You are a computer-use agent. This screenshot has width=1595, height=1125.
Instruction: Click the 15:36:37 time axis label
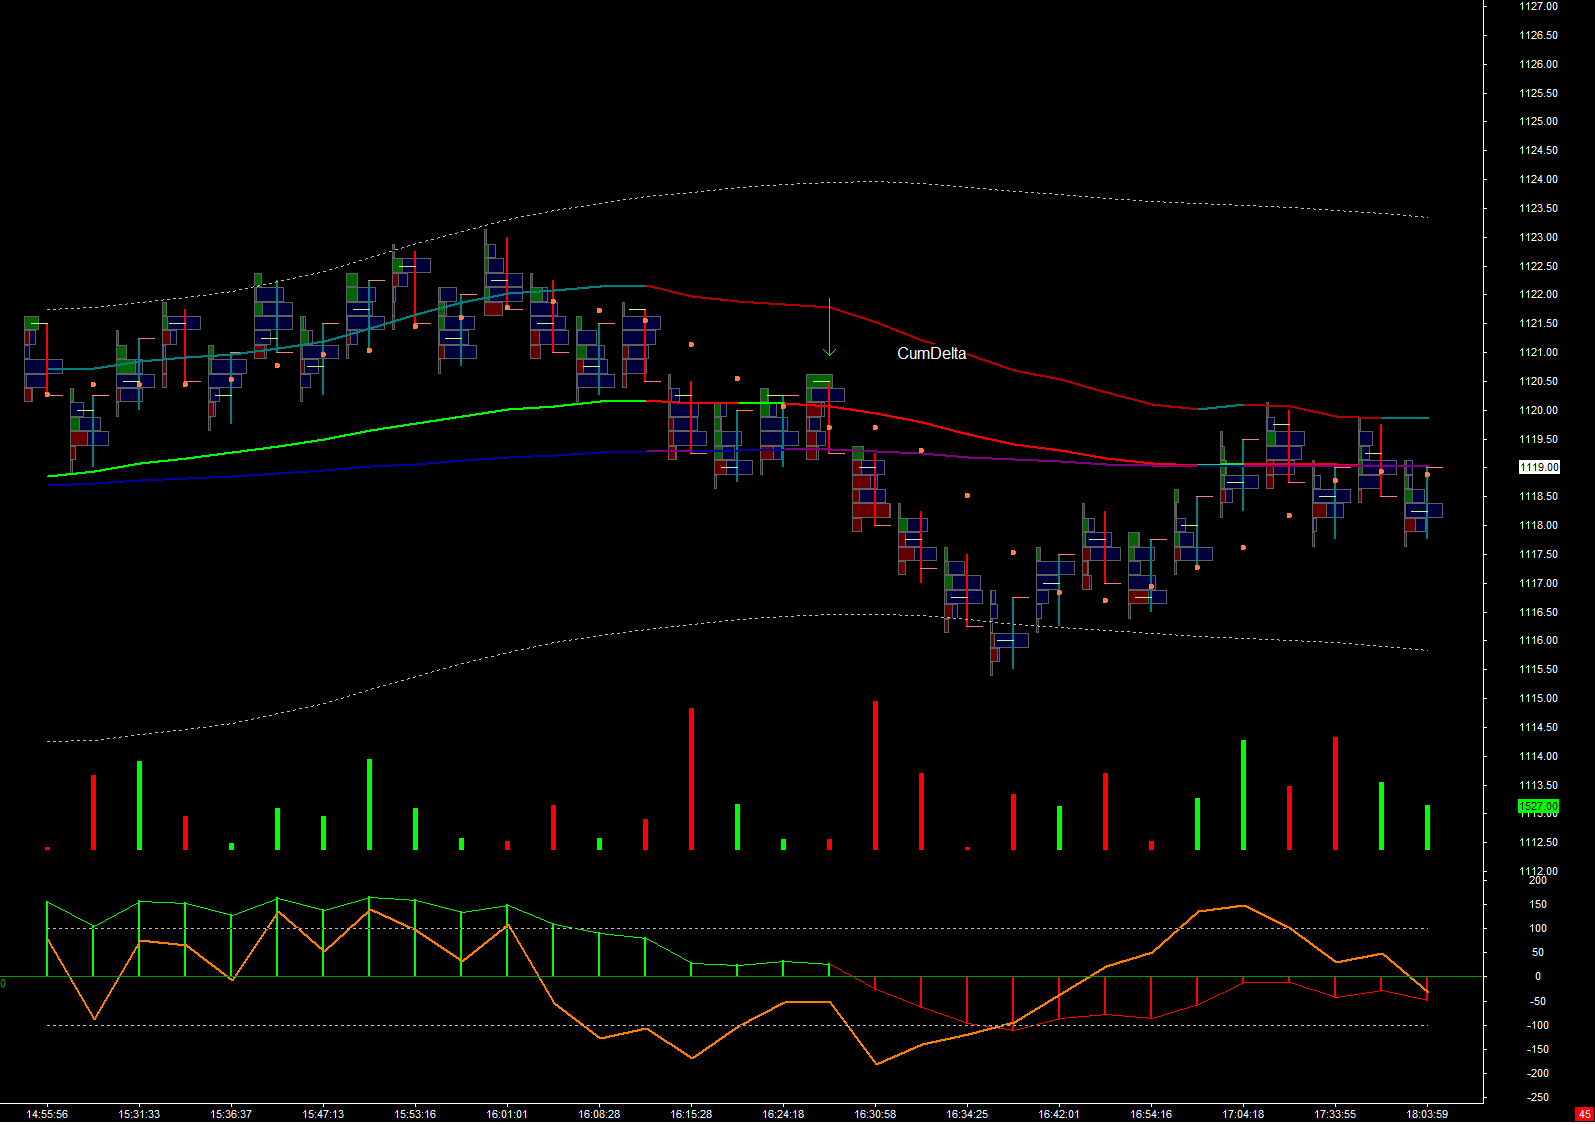click(x=231, y=1114)
